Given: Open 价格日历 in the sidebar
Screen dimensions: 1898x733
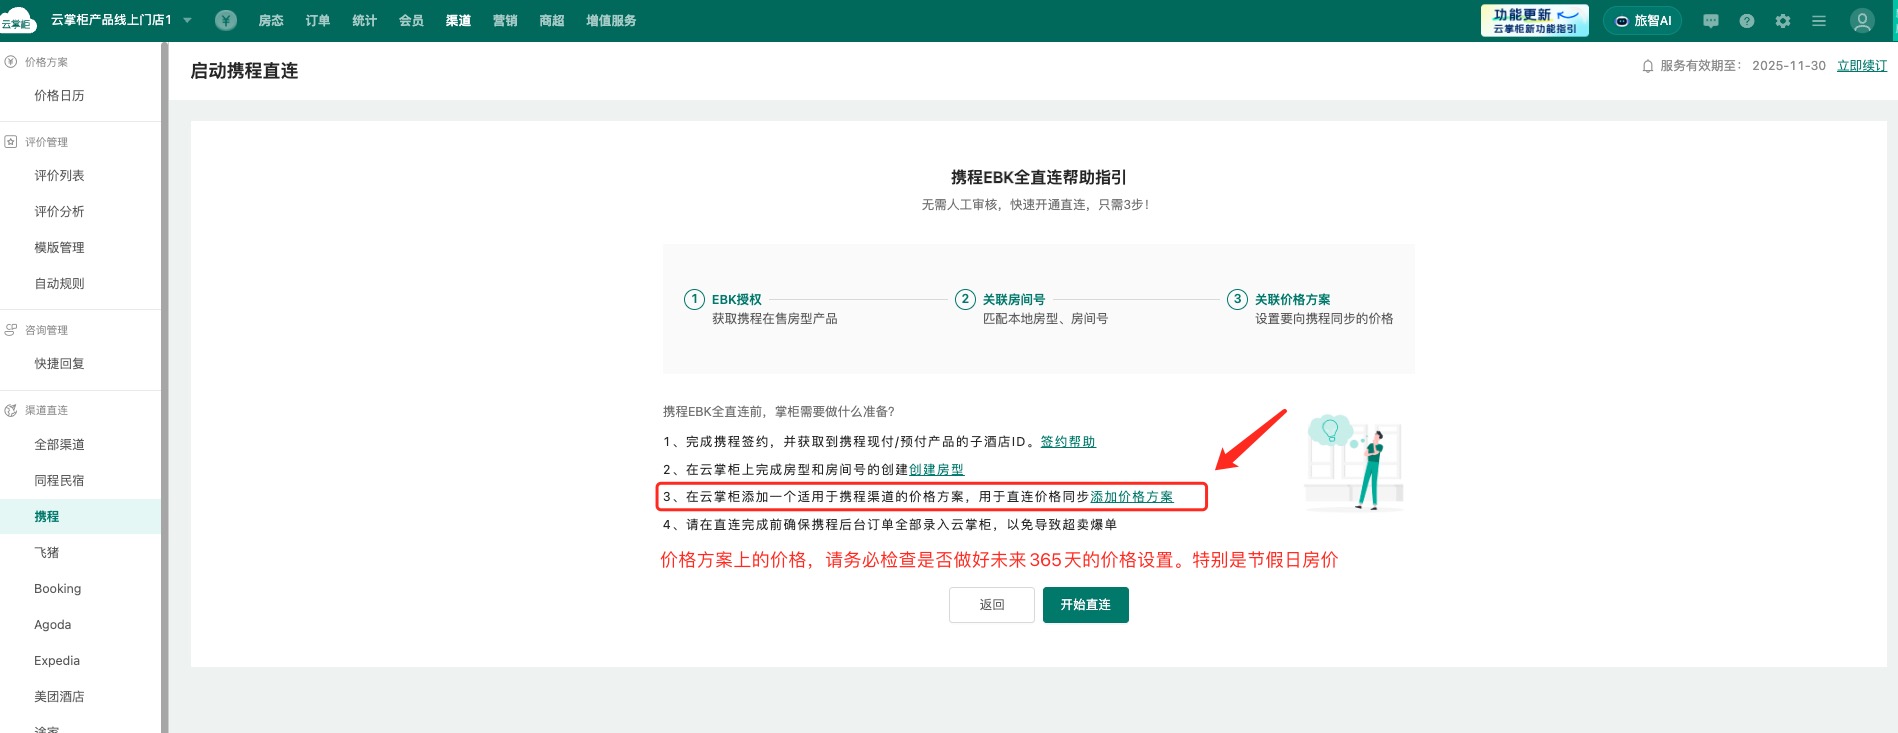Looking at the screenshot, I should point(59,96).
